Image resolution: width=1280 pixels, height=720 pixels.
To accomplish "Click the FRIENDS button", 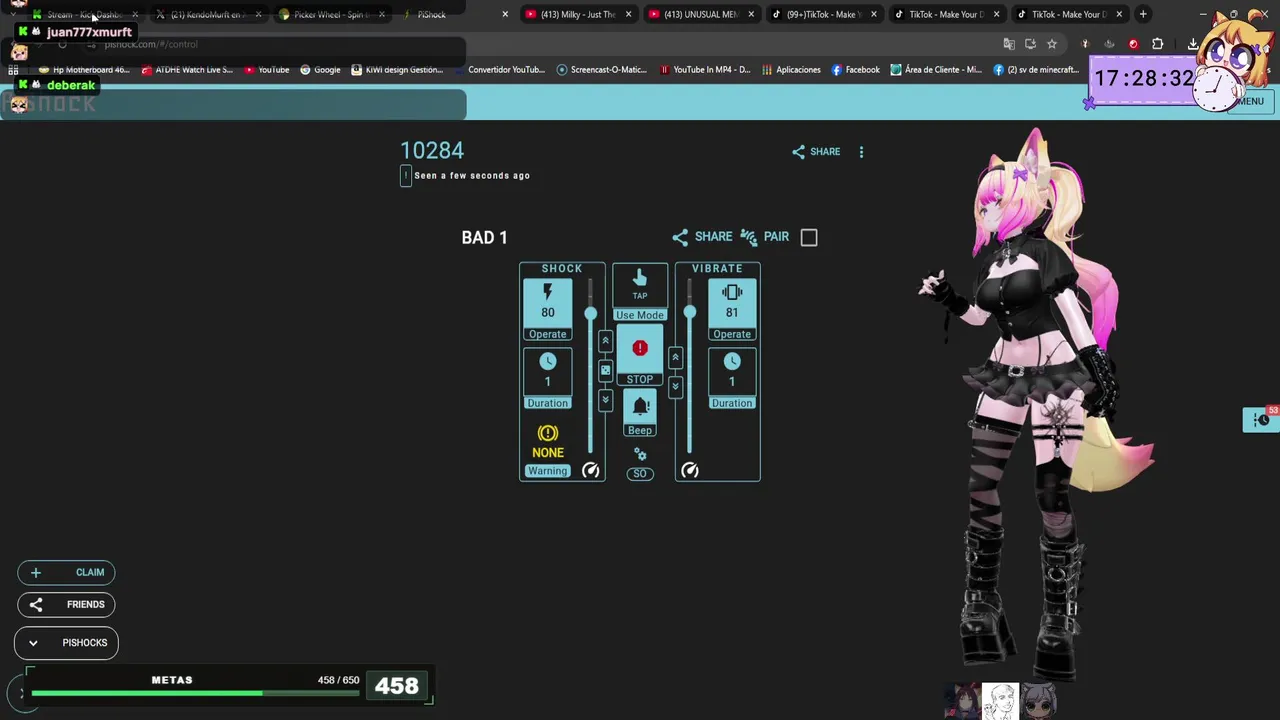I will pyautogui.click(x=66, y=604).
